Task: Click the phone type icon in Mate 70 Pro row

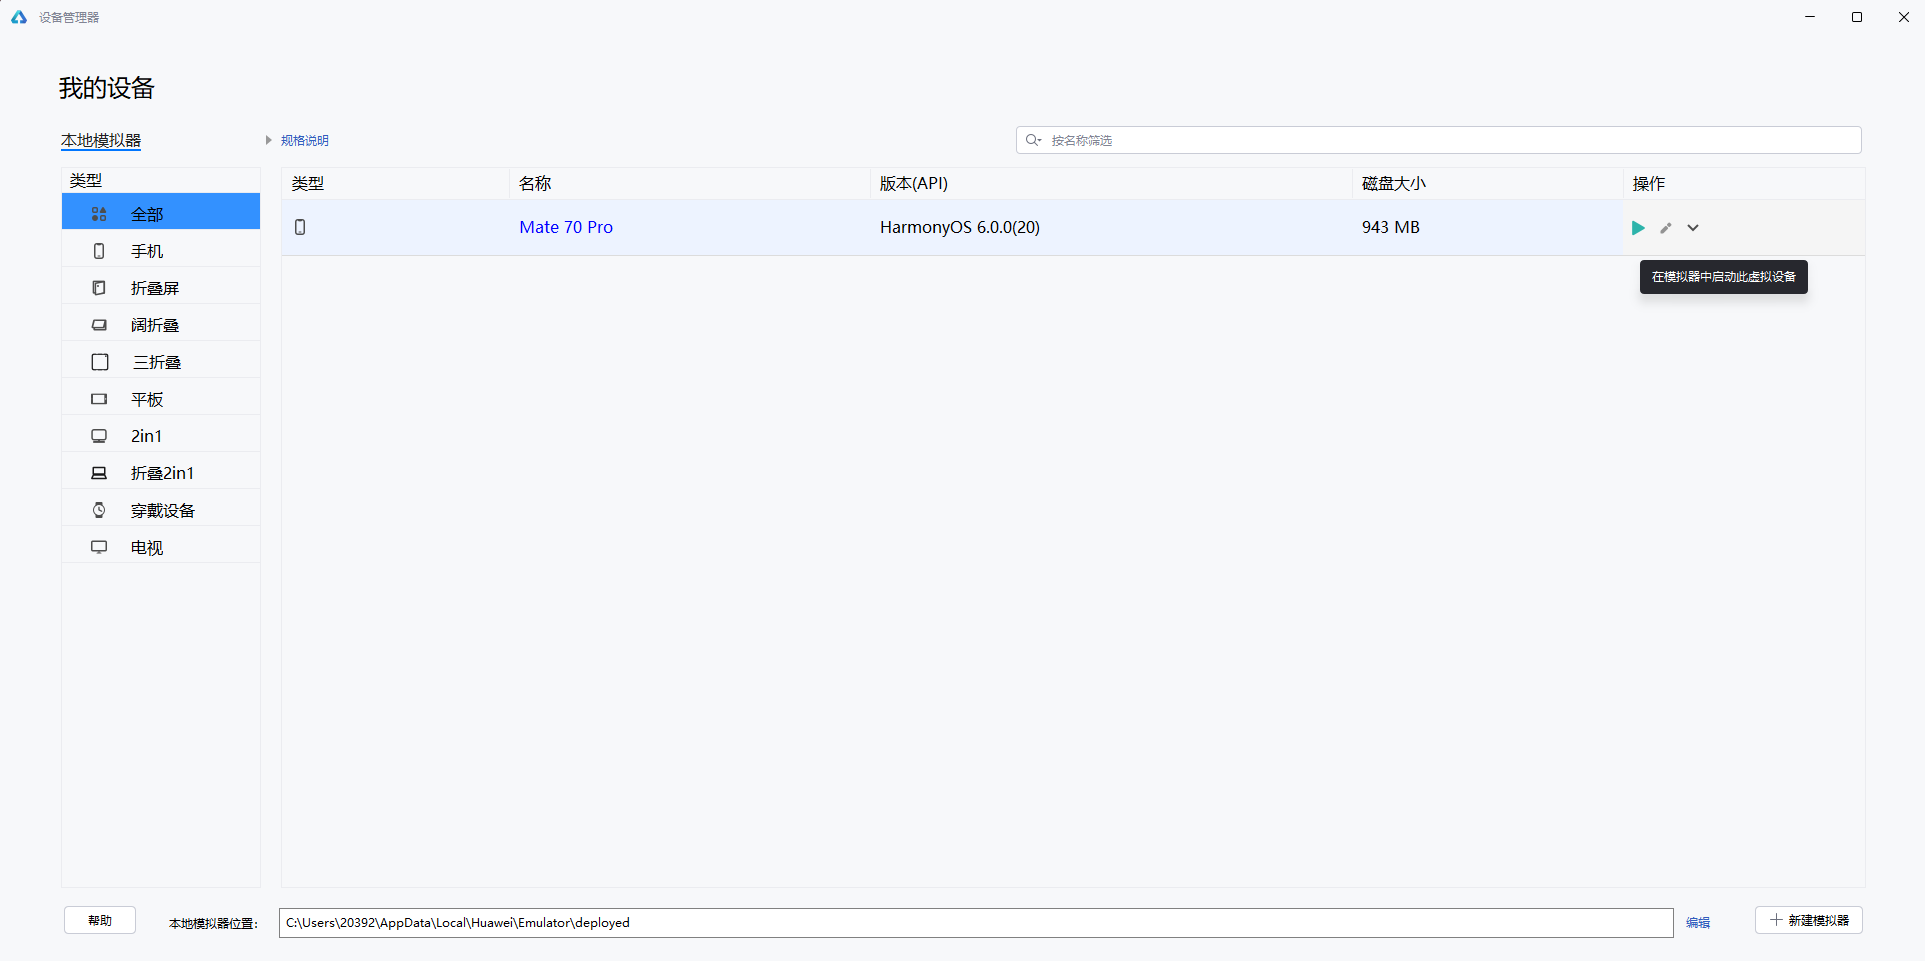Action: [x=300, y=227]
